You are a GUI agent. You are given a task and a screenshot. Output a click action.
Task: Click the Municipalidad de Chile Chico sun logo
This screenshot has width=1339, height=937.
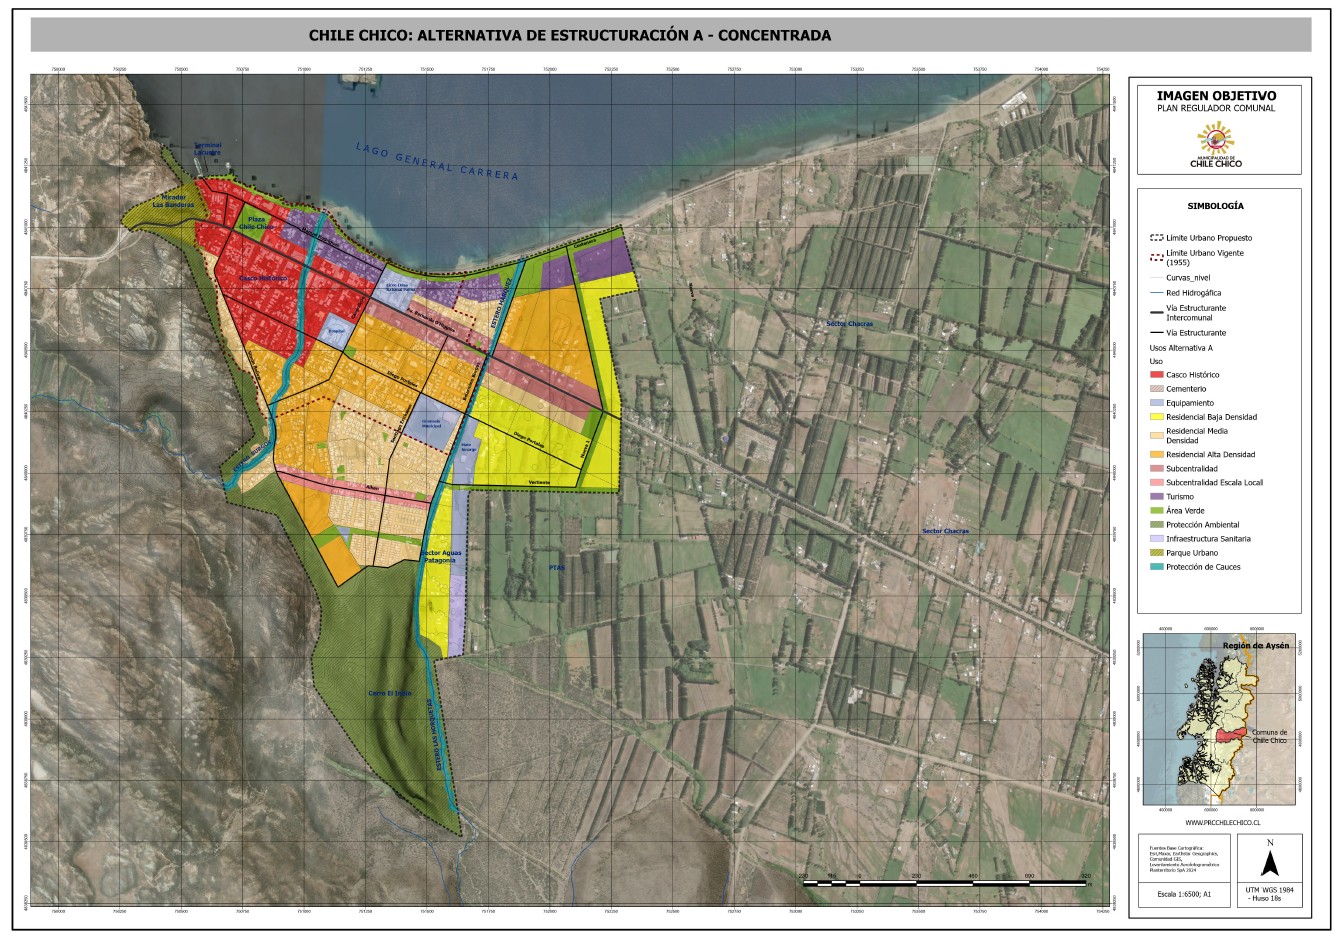pyautogui.click(x=1216, y=138)
